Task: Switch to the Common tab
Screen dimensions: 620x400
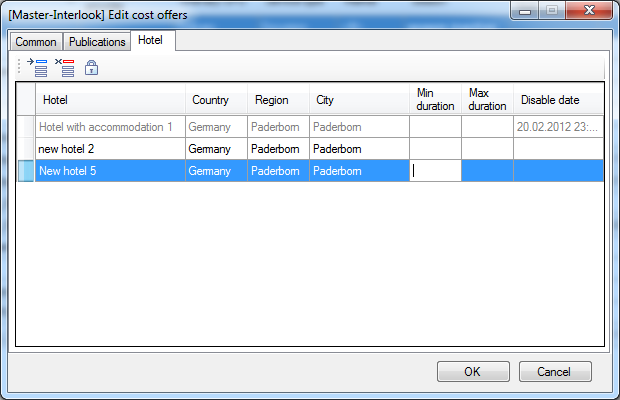Action: [x=35, y=42]
